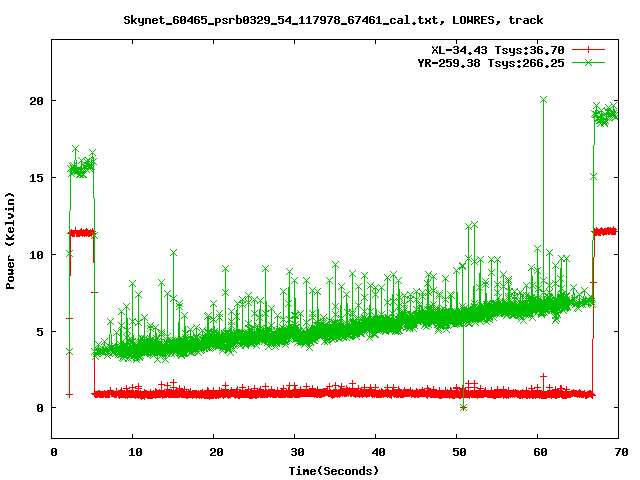
Task: Click the green spike peak reaching 20 Kelvin
Action: pyautogui.click(x=543, y=100)
